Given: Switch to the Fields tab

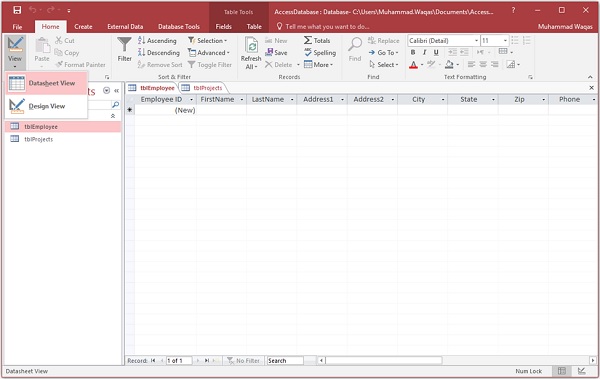Looking at the screenshot, I should (x=223, y=26).
